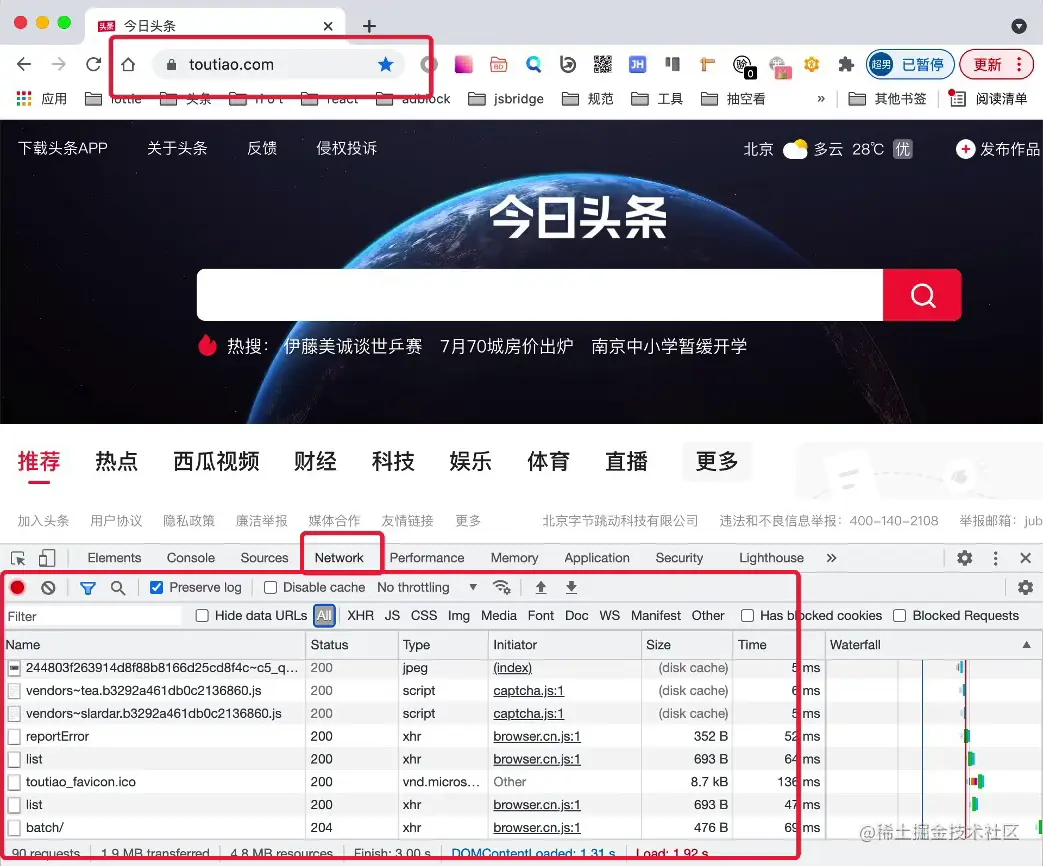Activate the DevTools inspect element picker
This screenshot has height=866, width=1043.
pos(19,558)
